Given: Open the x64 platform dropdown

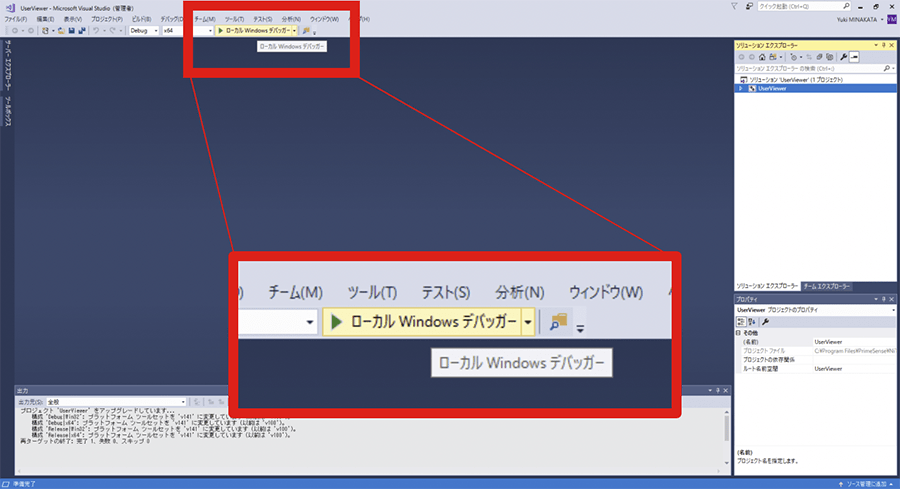Looking at the screenshot, I should click(x=187, y=30).
